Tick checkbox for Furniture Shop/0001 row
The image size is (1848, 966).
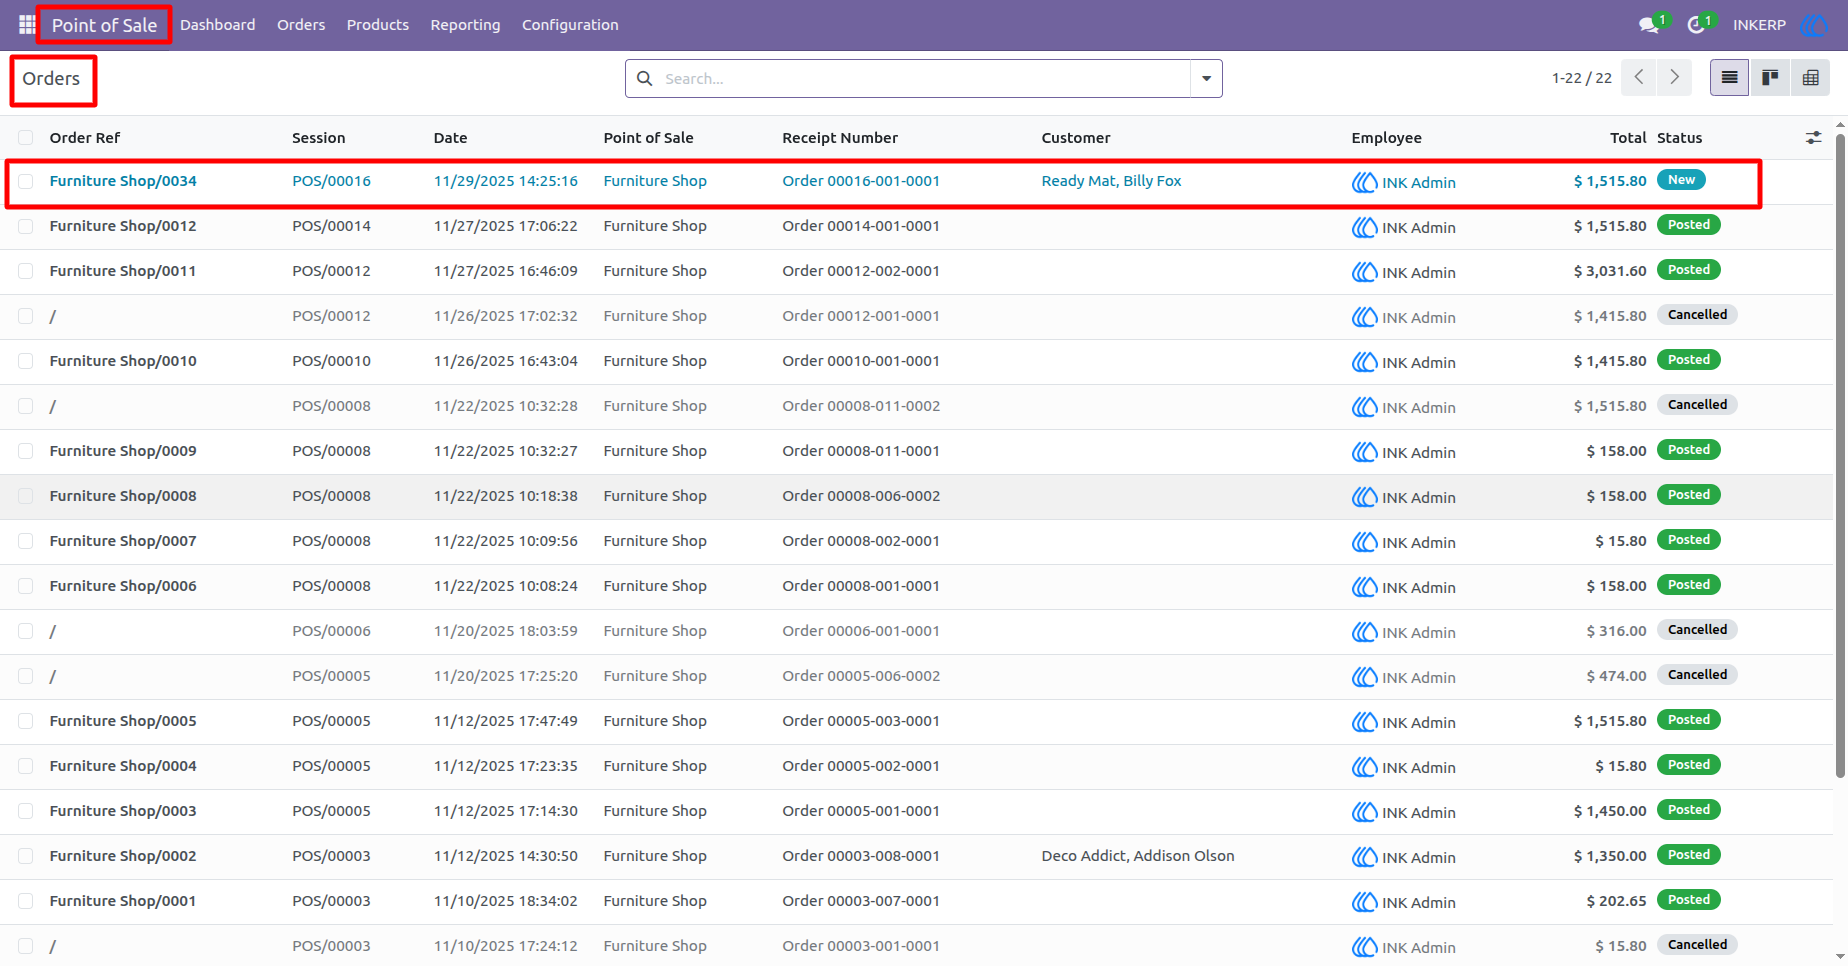pyautogui.click(x=26, y=901)
